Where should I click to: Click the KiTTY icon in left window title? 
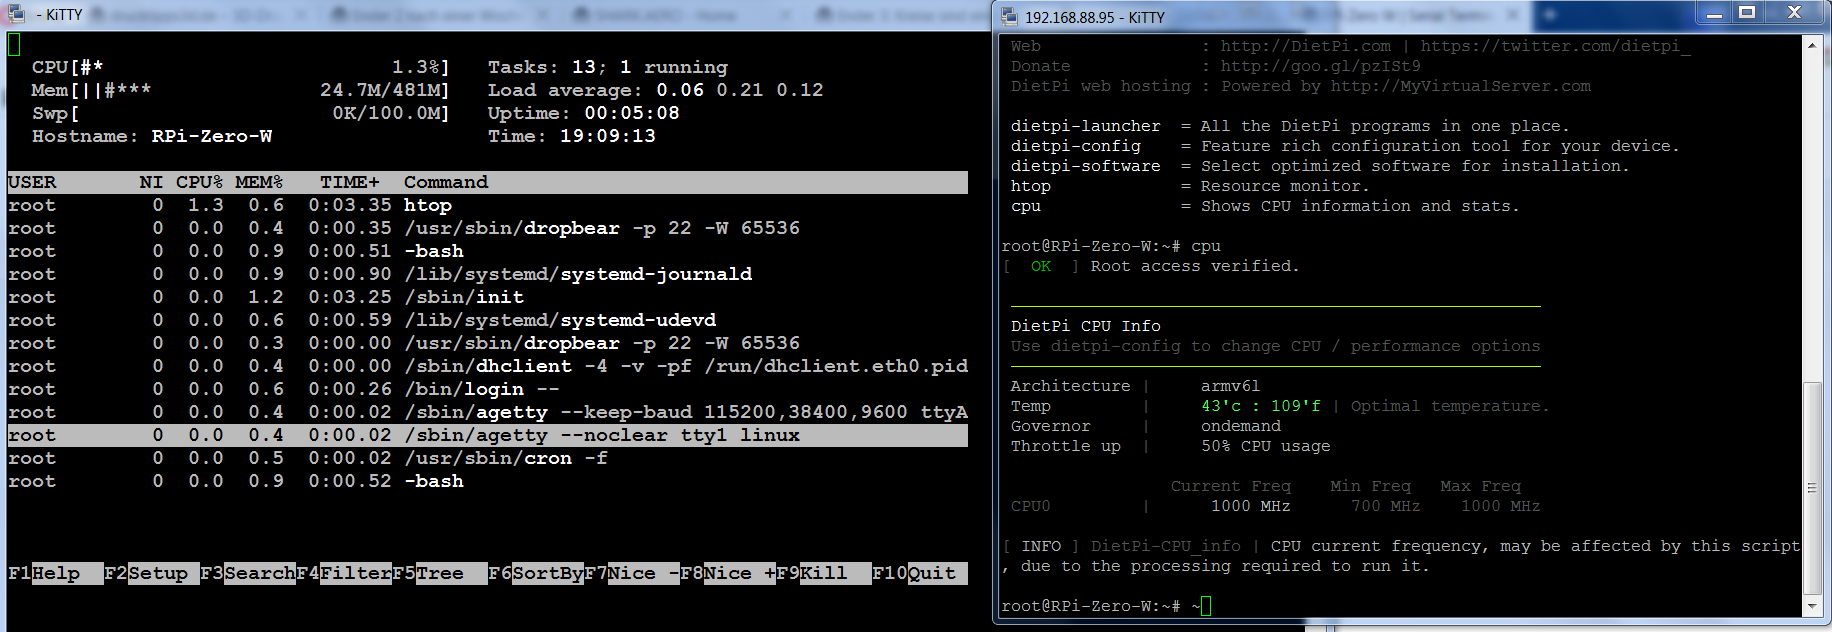pos(16,15)
